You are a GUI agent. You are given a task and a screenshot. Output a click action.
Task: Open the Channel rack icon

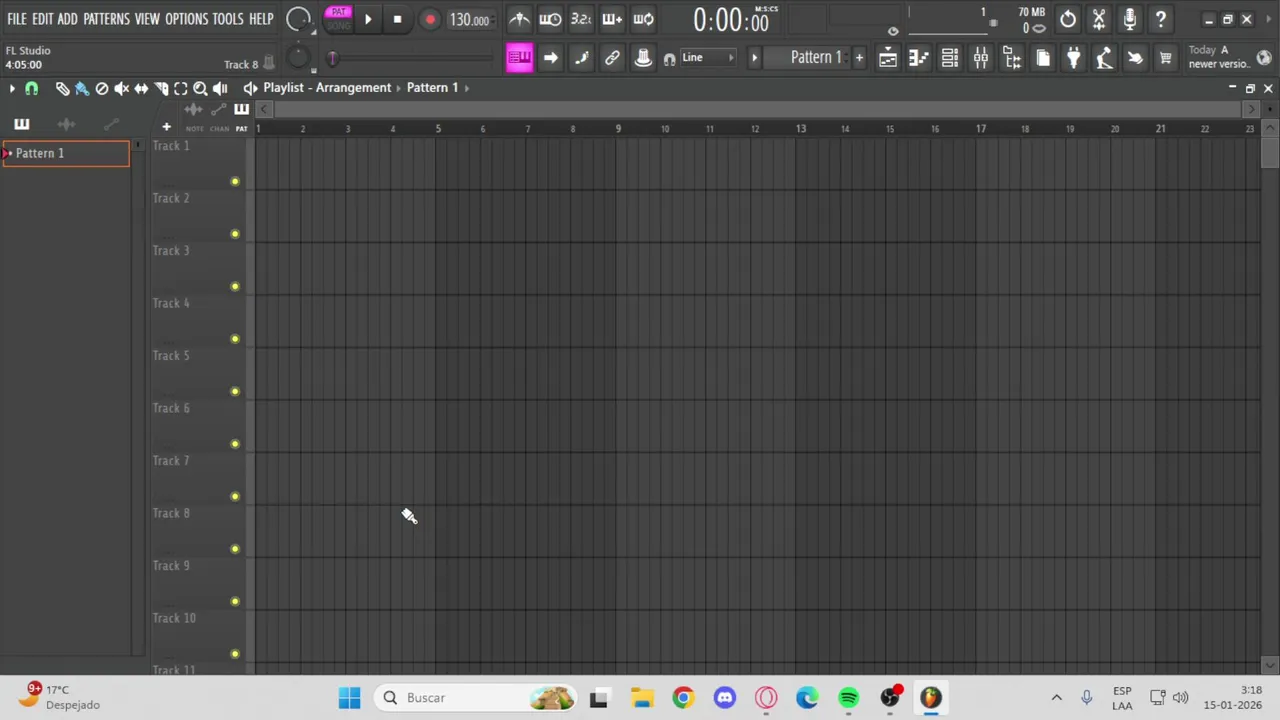pos(949,58)
